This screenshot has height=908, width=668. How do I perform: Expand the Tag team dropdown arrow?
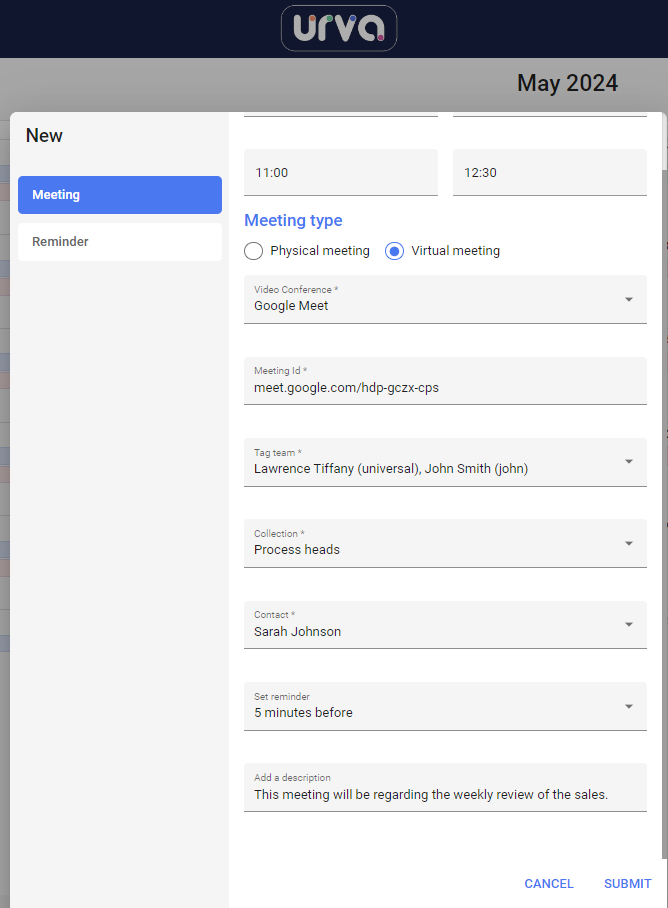click(x=629, y=462)
